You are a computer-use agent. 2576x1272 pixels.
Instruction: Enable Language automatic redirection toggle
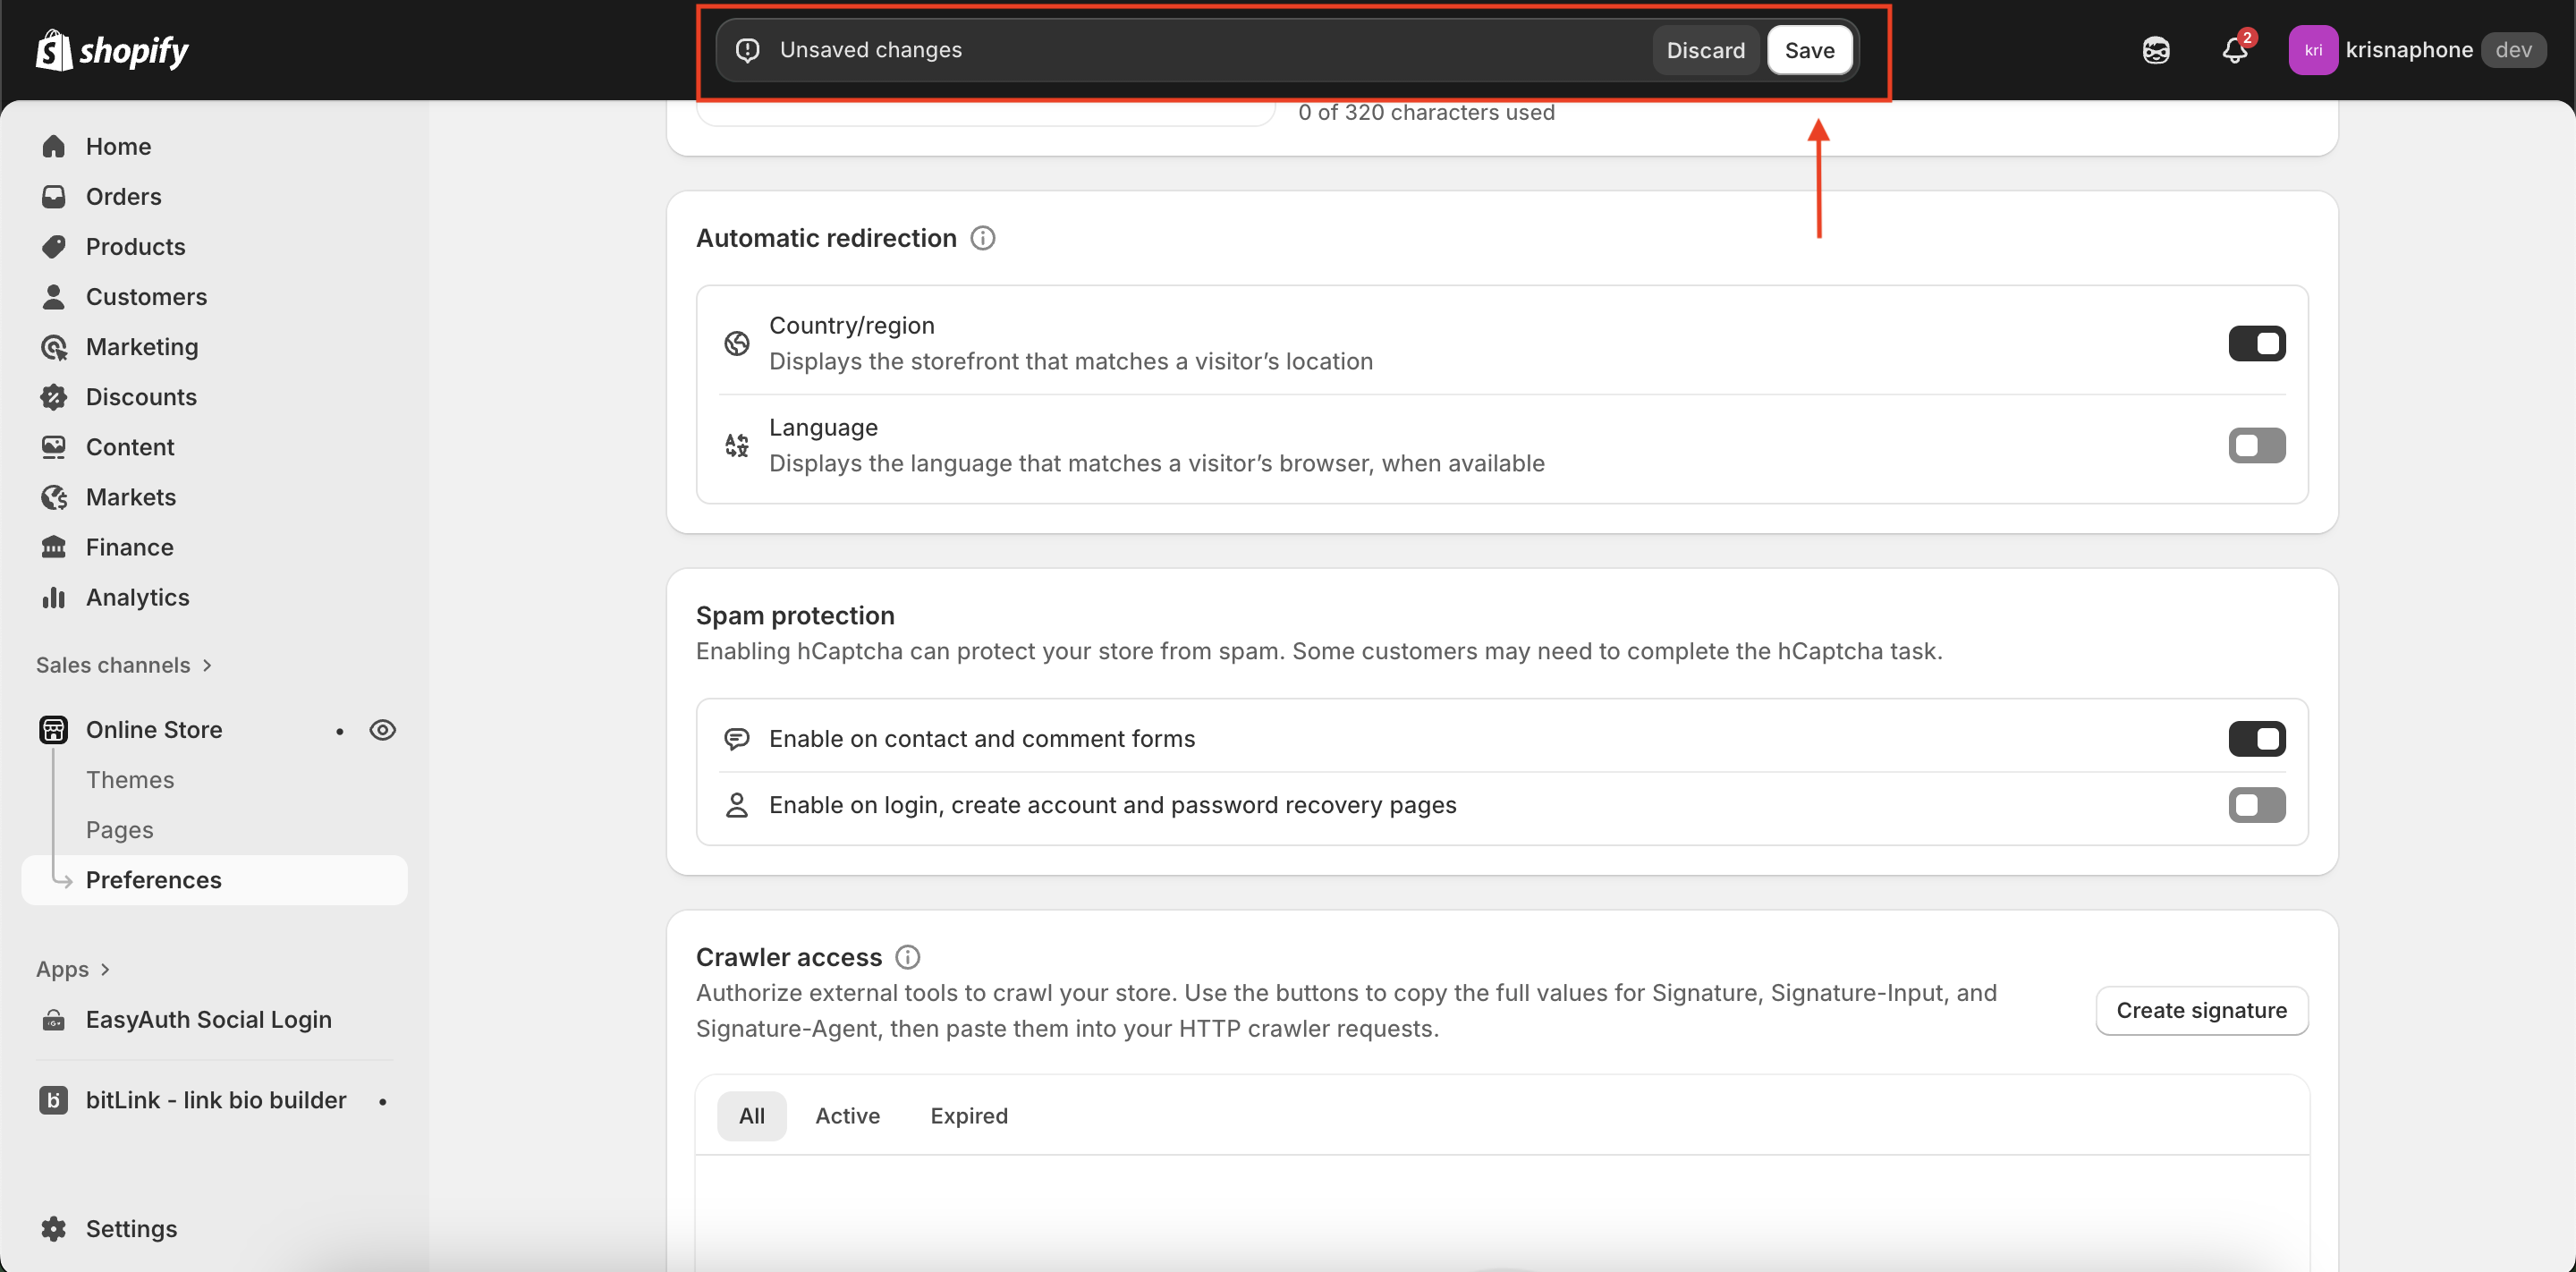(2256, 446)
